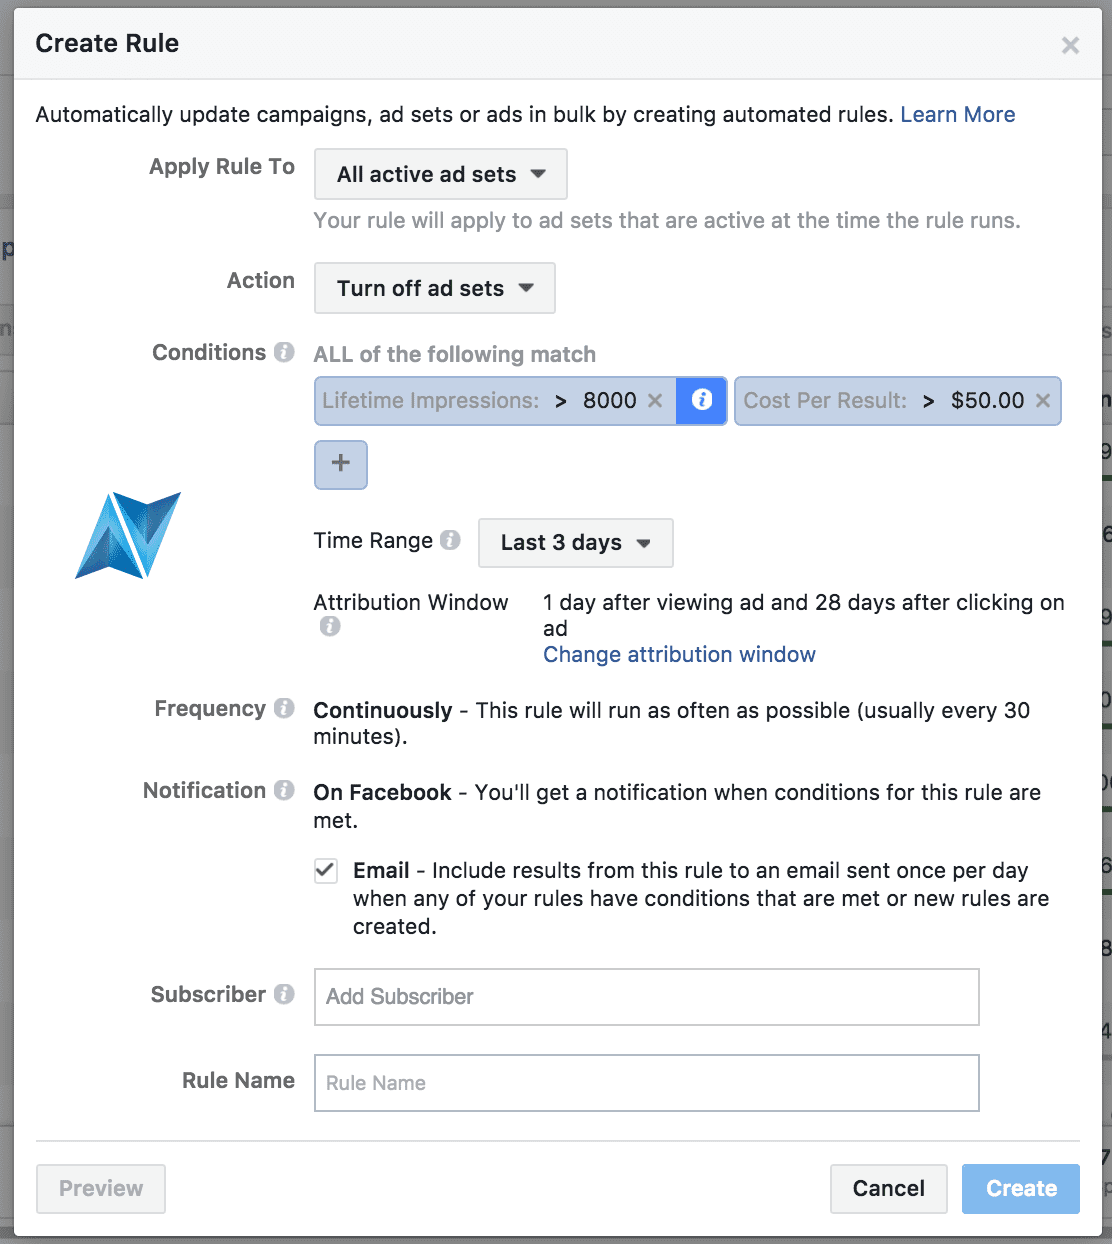Click the Subscriber info icon

[284, 994]
